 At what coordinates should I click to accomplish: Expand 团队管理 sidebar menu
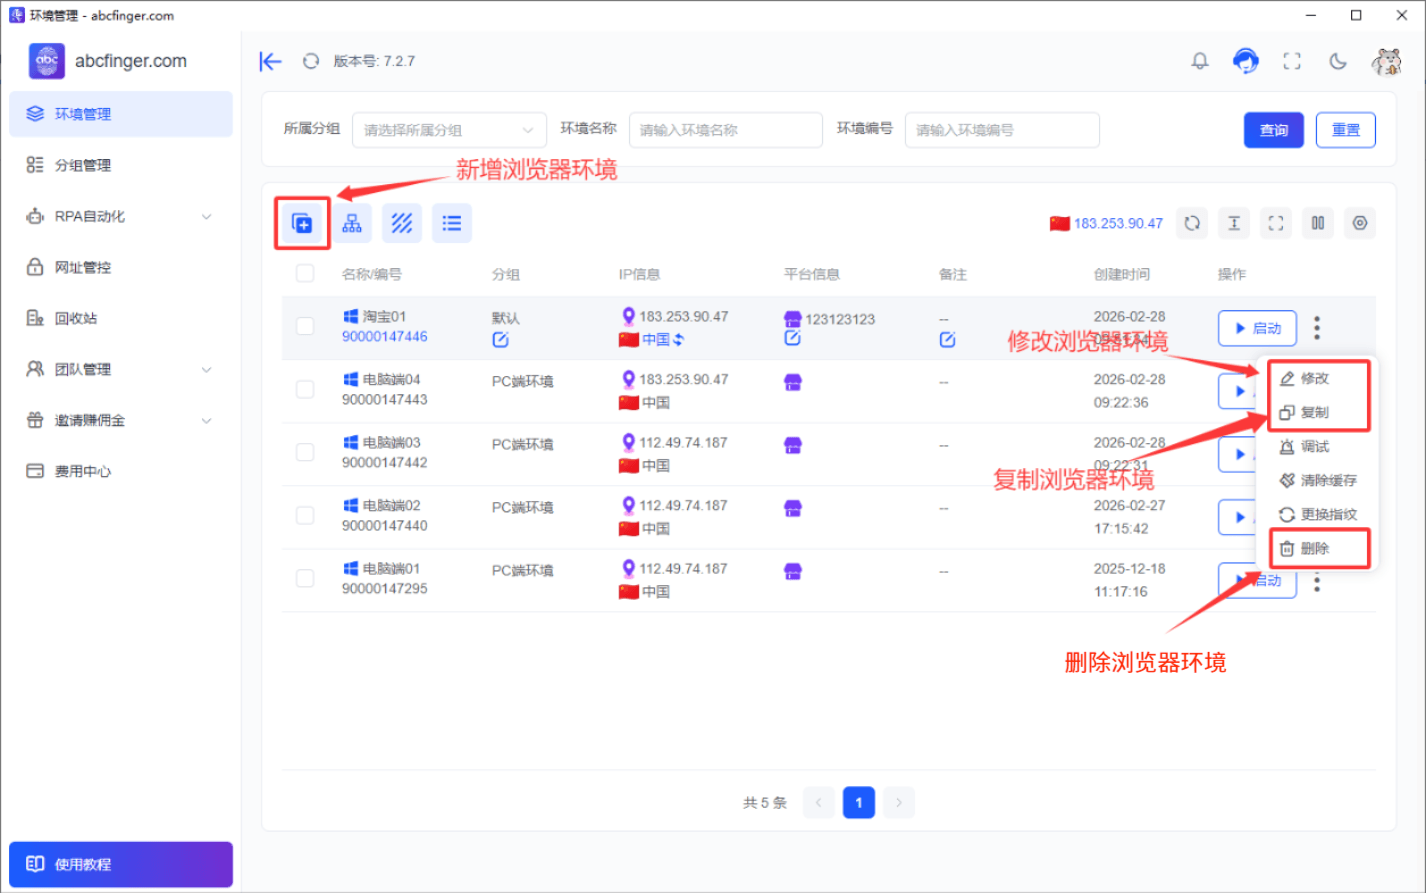click(x=121, y=369)
